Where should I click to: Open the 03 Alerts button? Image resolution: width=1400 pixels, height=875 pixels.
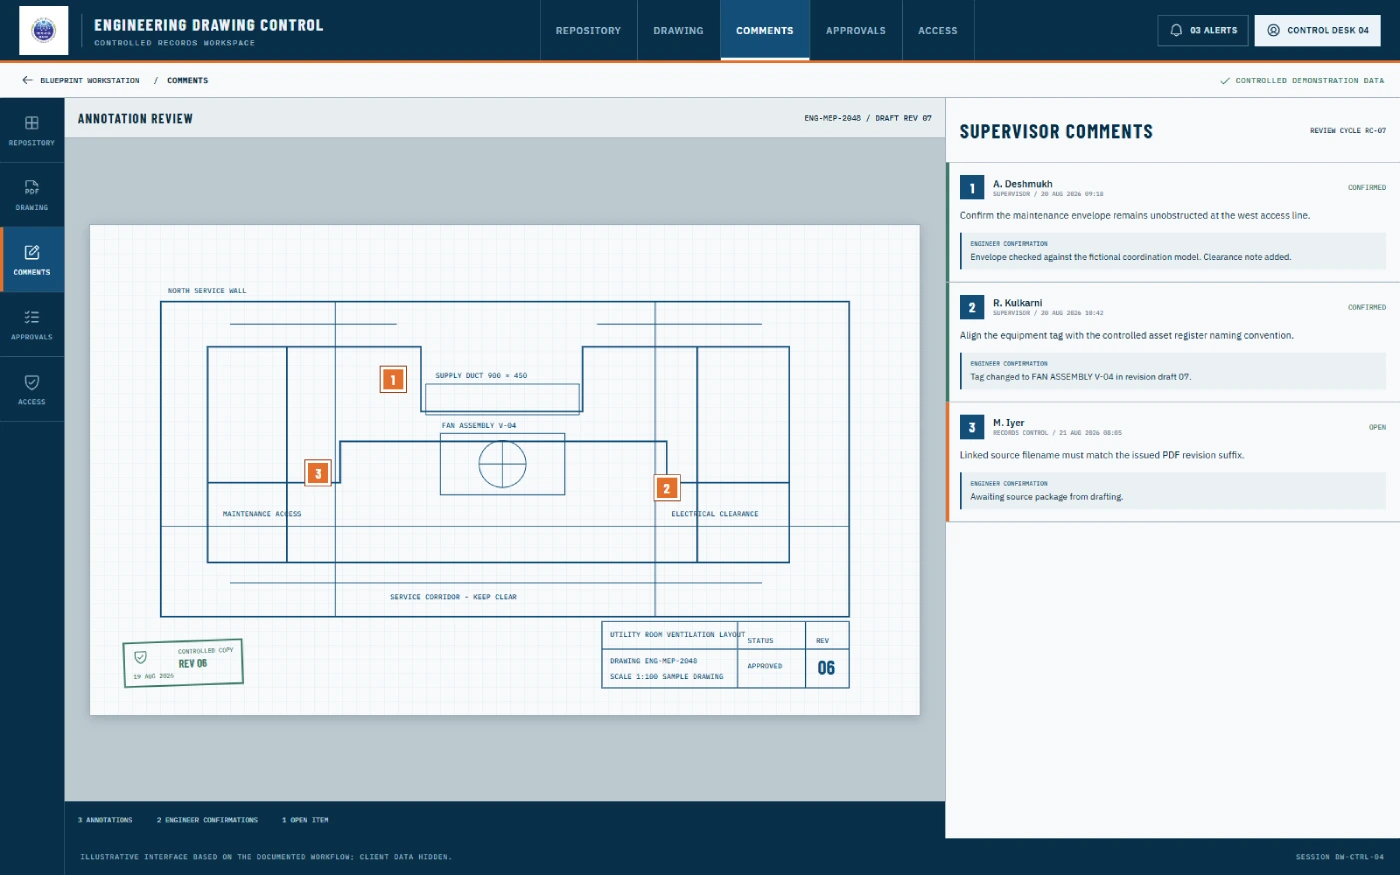[x=1203, y=30]
